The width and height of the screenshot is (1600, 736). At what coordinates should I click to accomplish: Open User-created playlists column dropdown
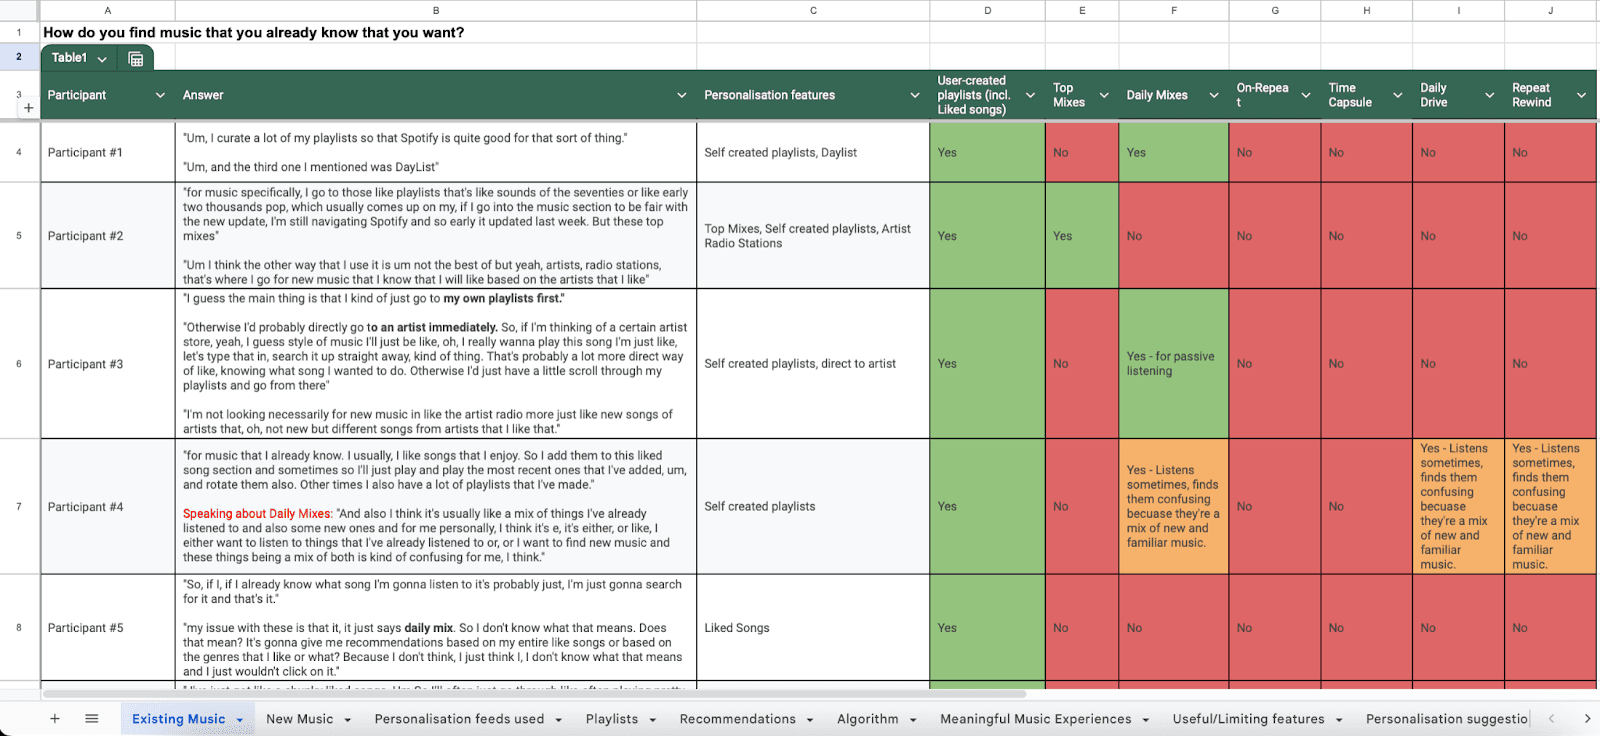pos(1030,95)
